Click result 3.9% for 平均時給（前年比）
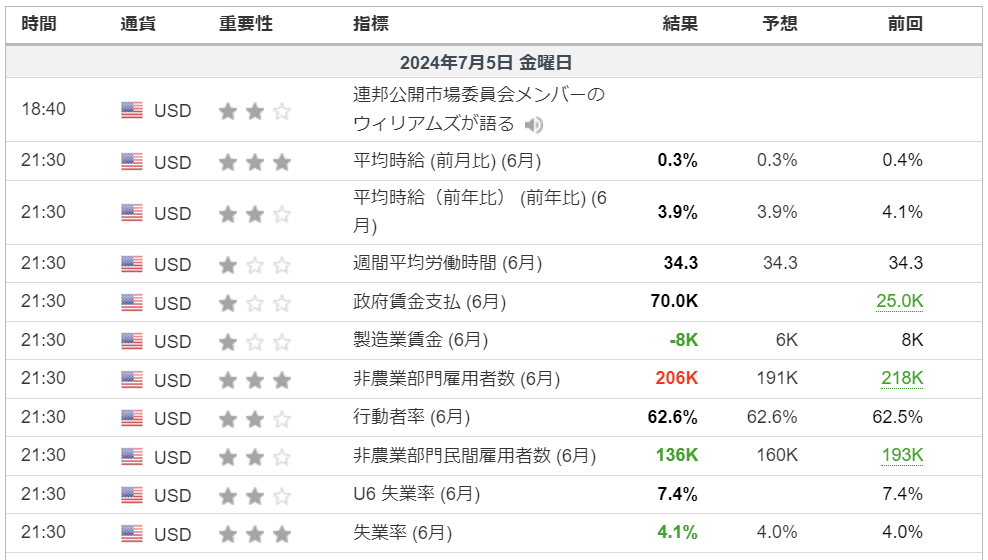This screenshot has height=560, width=988. point(677,212)
